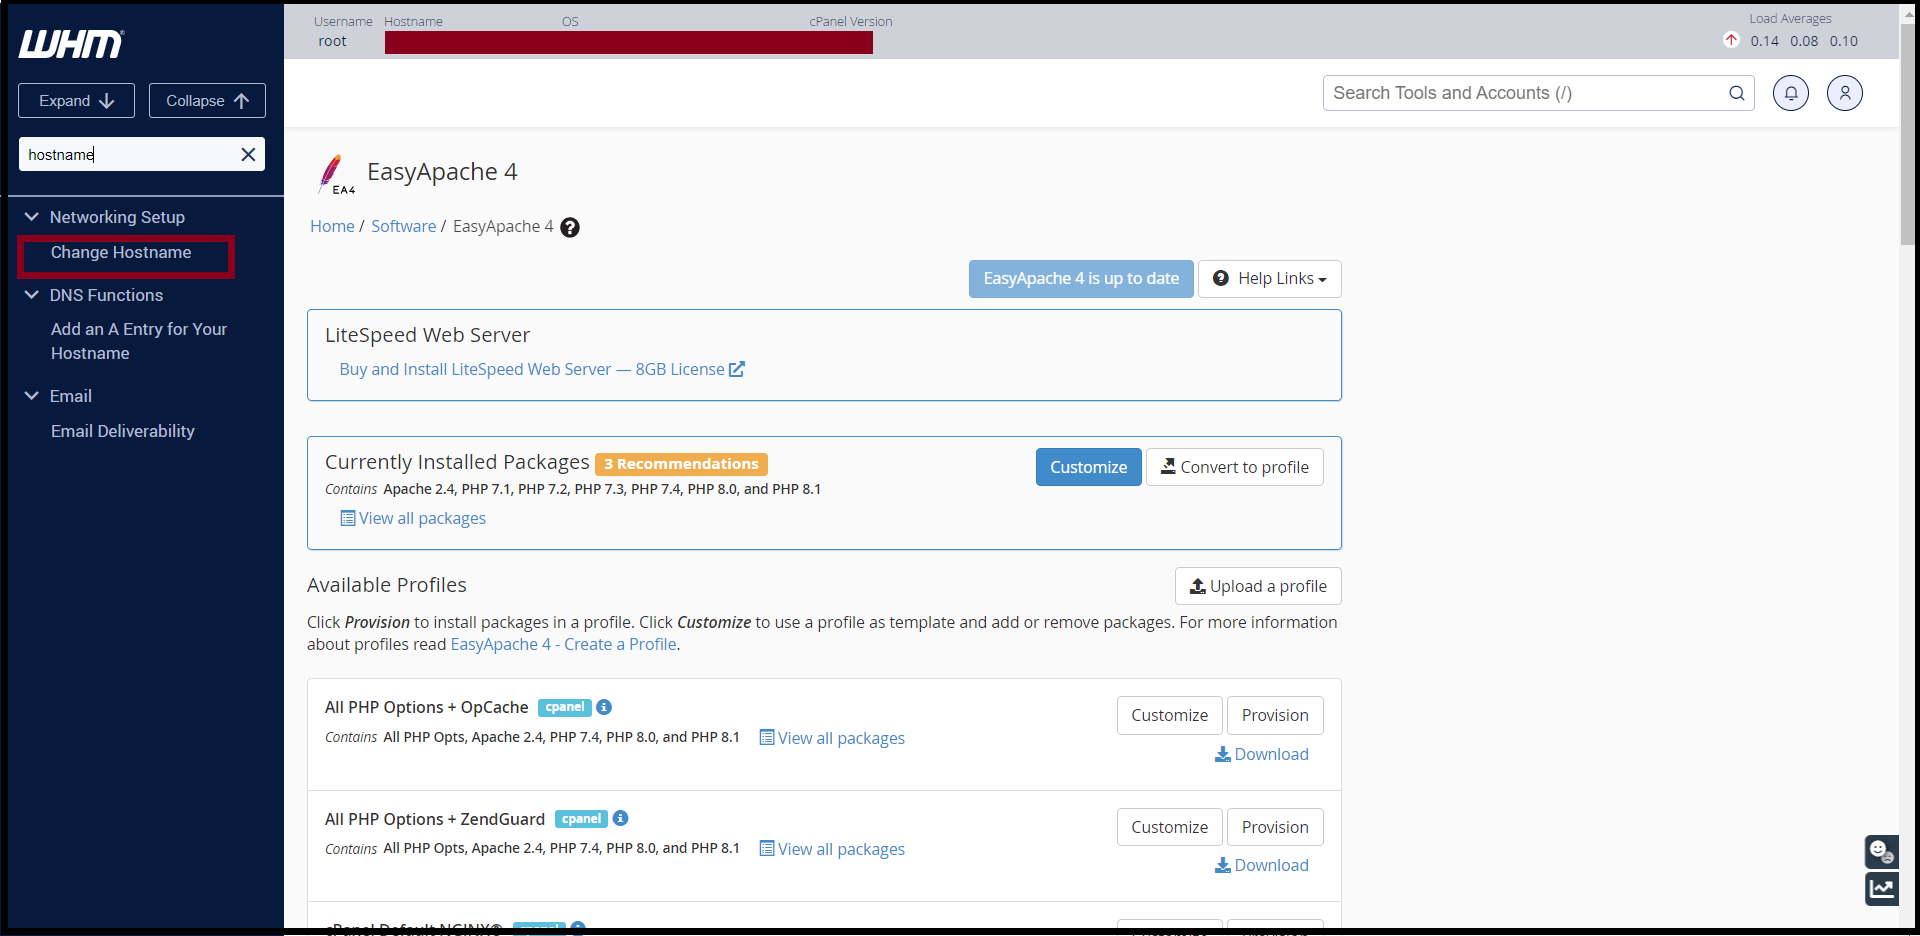Click EasyApache 4 is up to date button

click(1081, 279)
